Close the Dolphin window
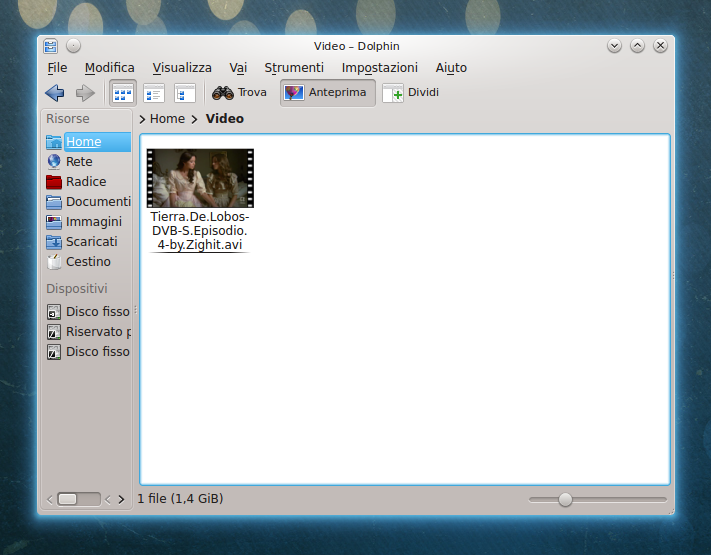 point(660,46)
